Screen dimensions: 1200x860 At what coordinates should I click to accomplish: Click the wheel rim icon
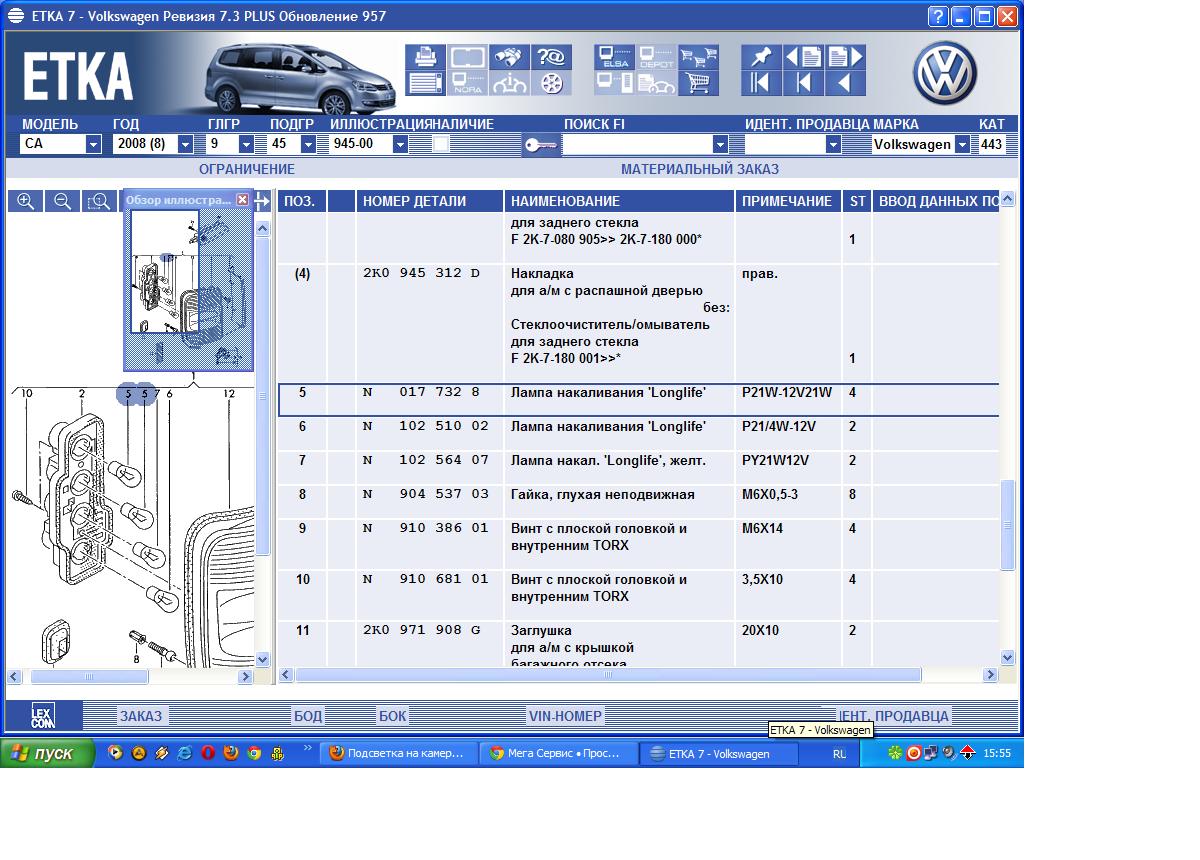tap(550, 83)
